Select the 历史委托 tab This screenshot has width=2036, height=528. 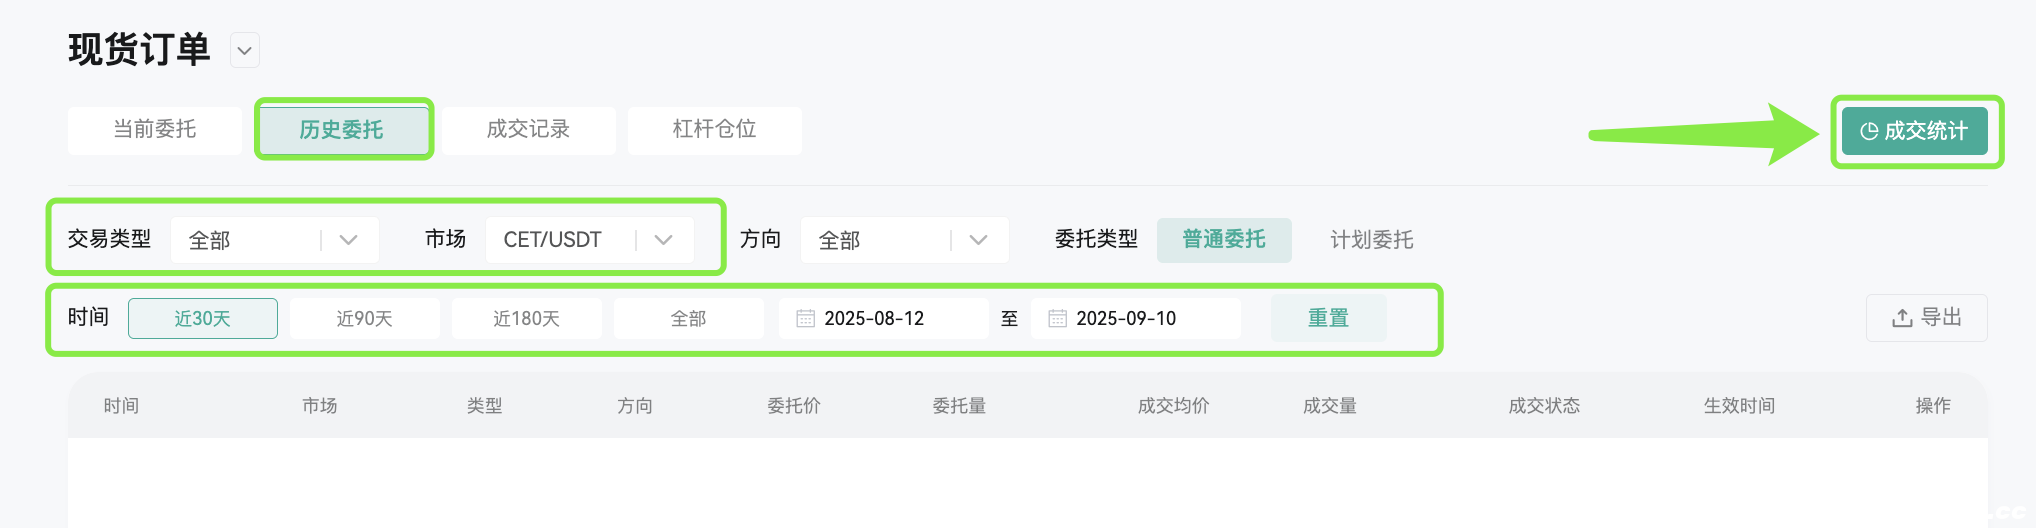[341, 130]
